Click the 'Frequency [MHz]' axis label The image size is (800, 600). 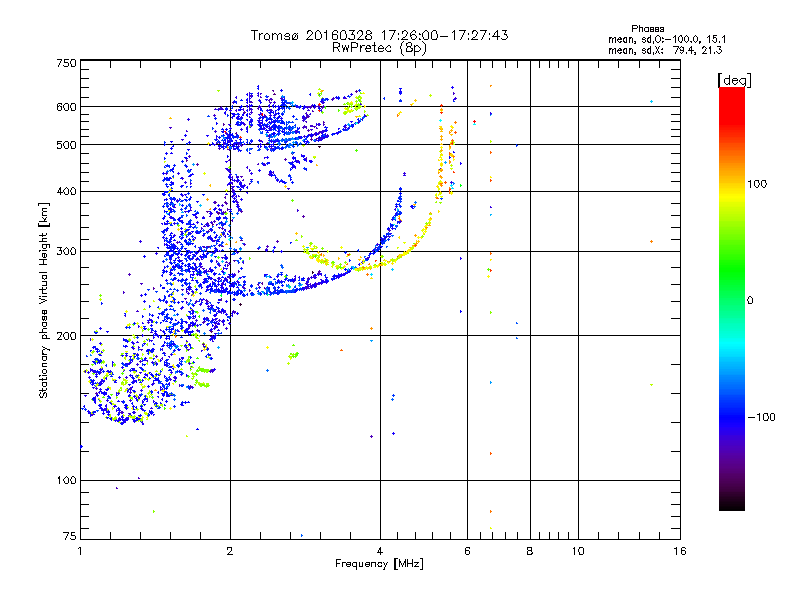(379, 564)
